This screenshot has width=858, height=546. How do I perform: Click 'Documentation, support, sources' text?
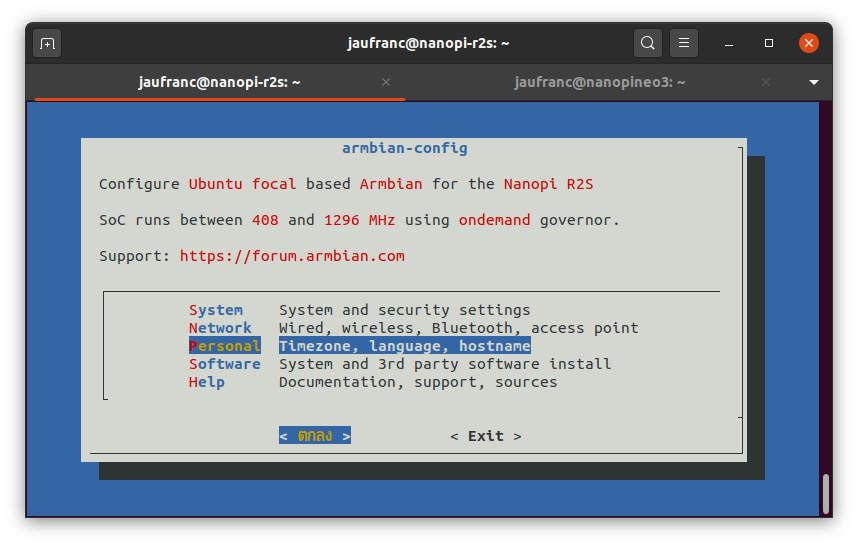418,382
